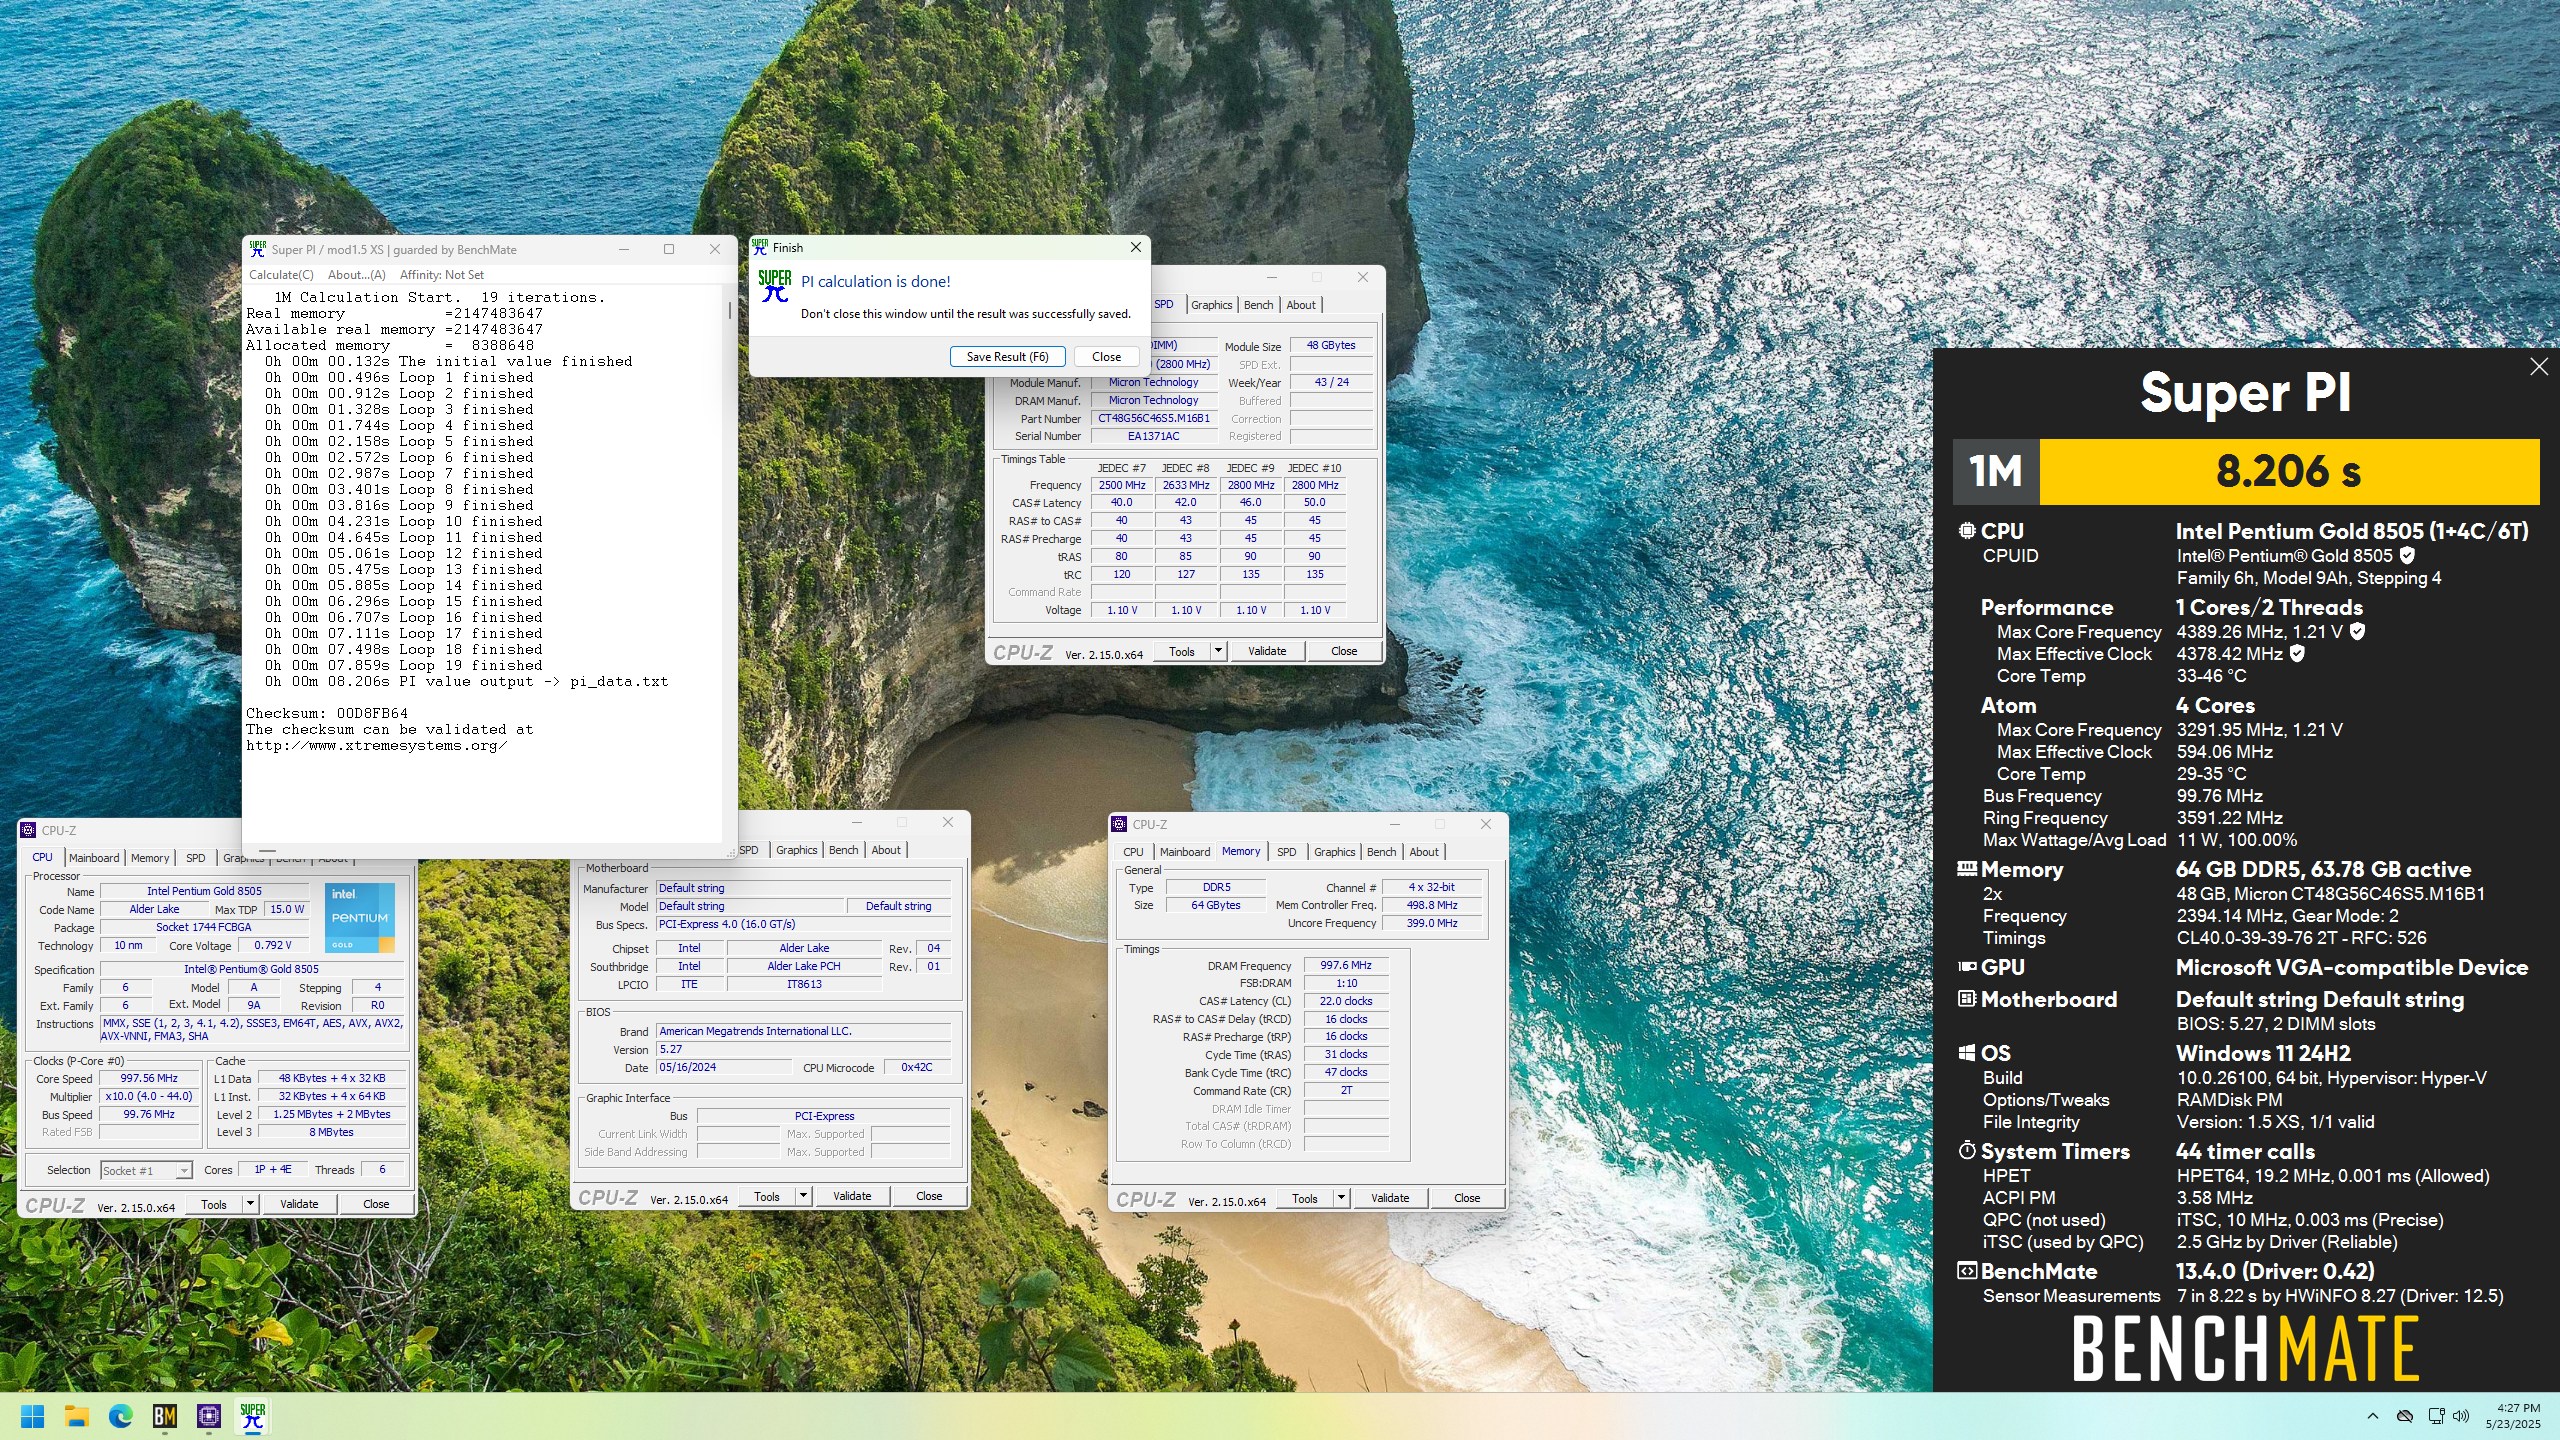The height and width of the screenshot is (1440, 2560).
Task: Open the volume control in system tray
Action: (x=2461, y=1416)
